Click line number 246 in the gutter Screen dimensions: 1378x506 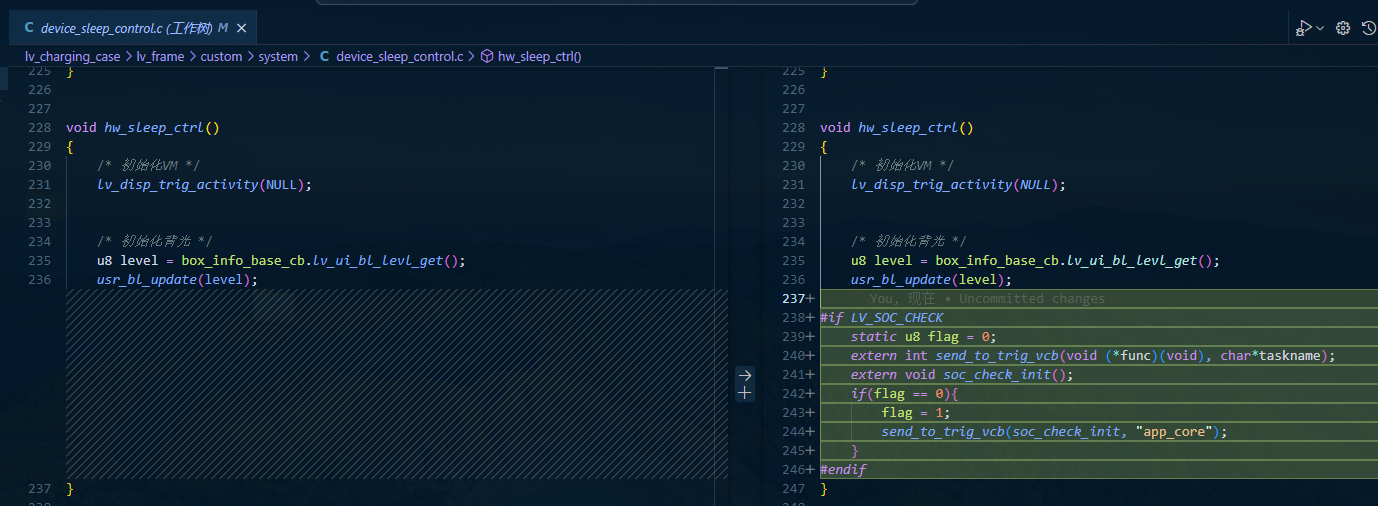pos(792,470)
